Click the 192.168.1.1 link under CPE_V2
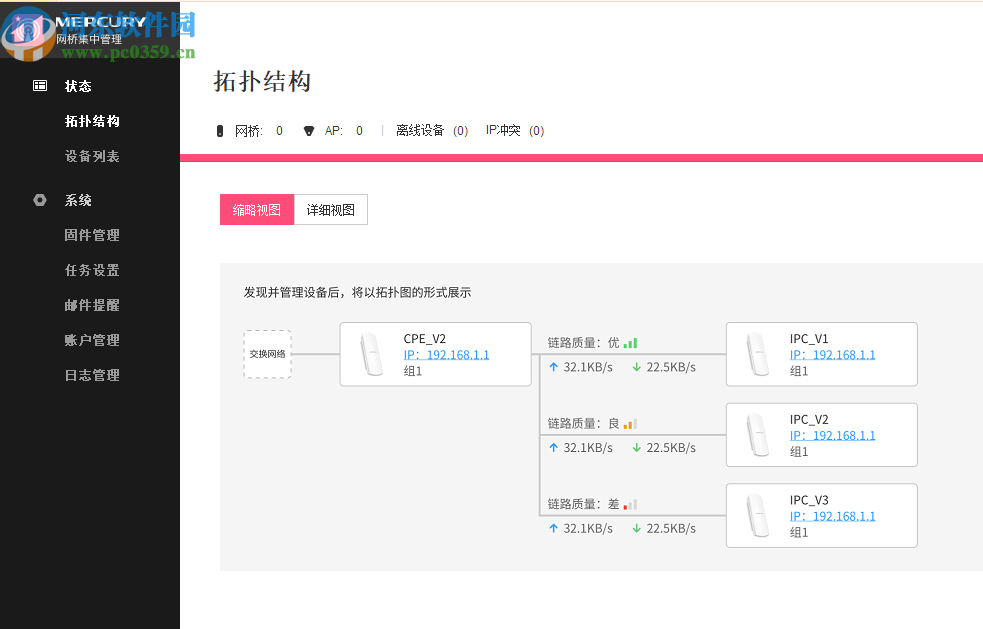The width and height of the screenshot is (983, 629). pos(446,353)
